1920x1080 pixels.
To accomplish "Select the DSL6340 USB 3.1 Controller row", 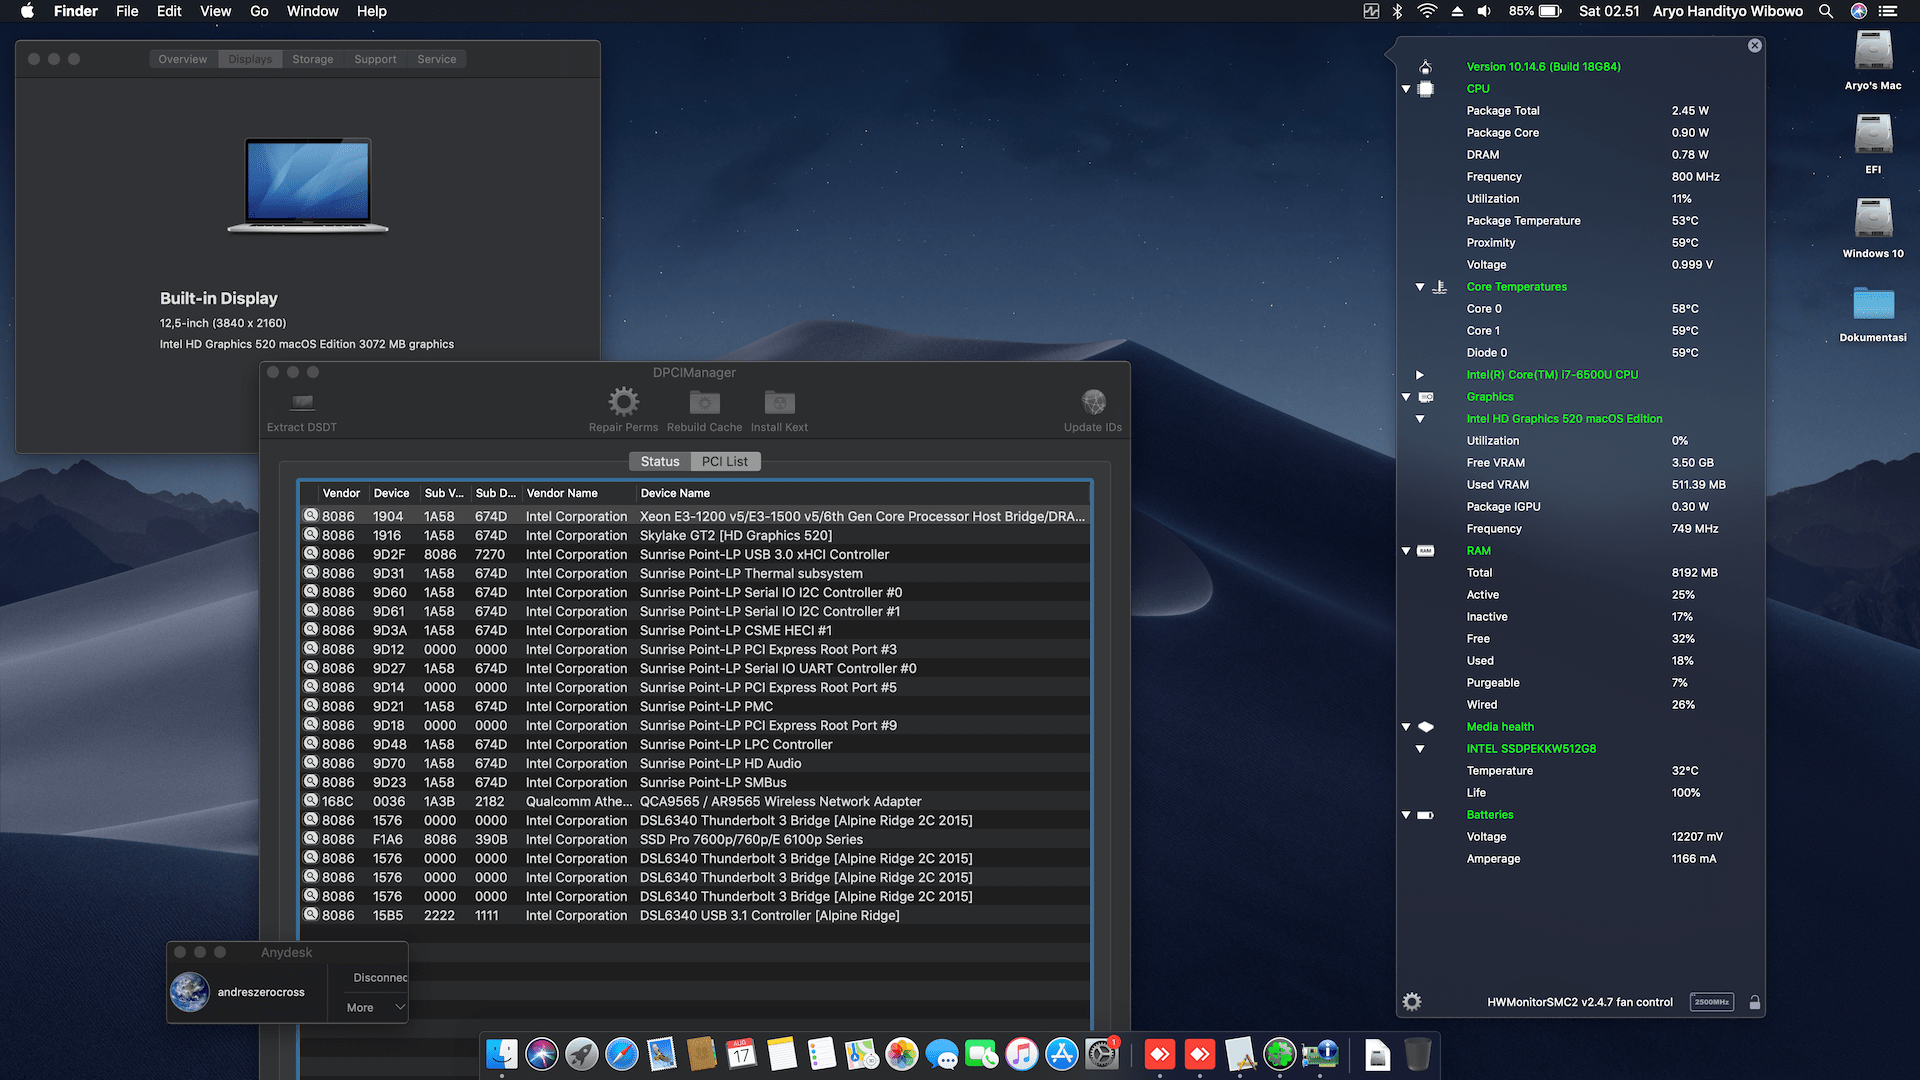I will (695, 915).
